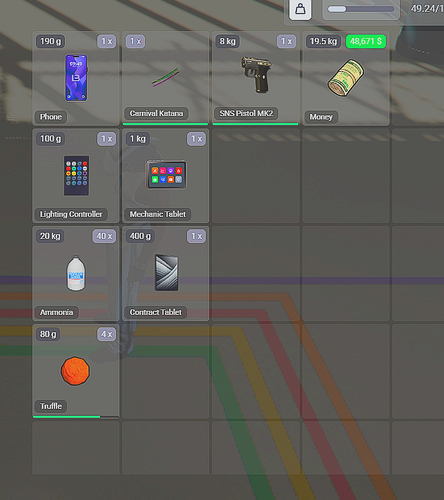Click the 100 g tag on Lighting Controller
444x500 pixels.
pos(51,139)
